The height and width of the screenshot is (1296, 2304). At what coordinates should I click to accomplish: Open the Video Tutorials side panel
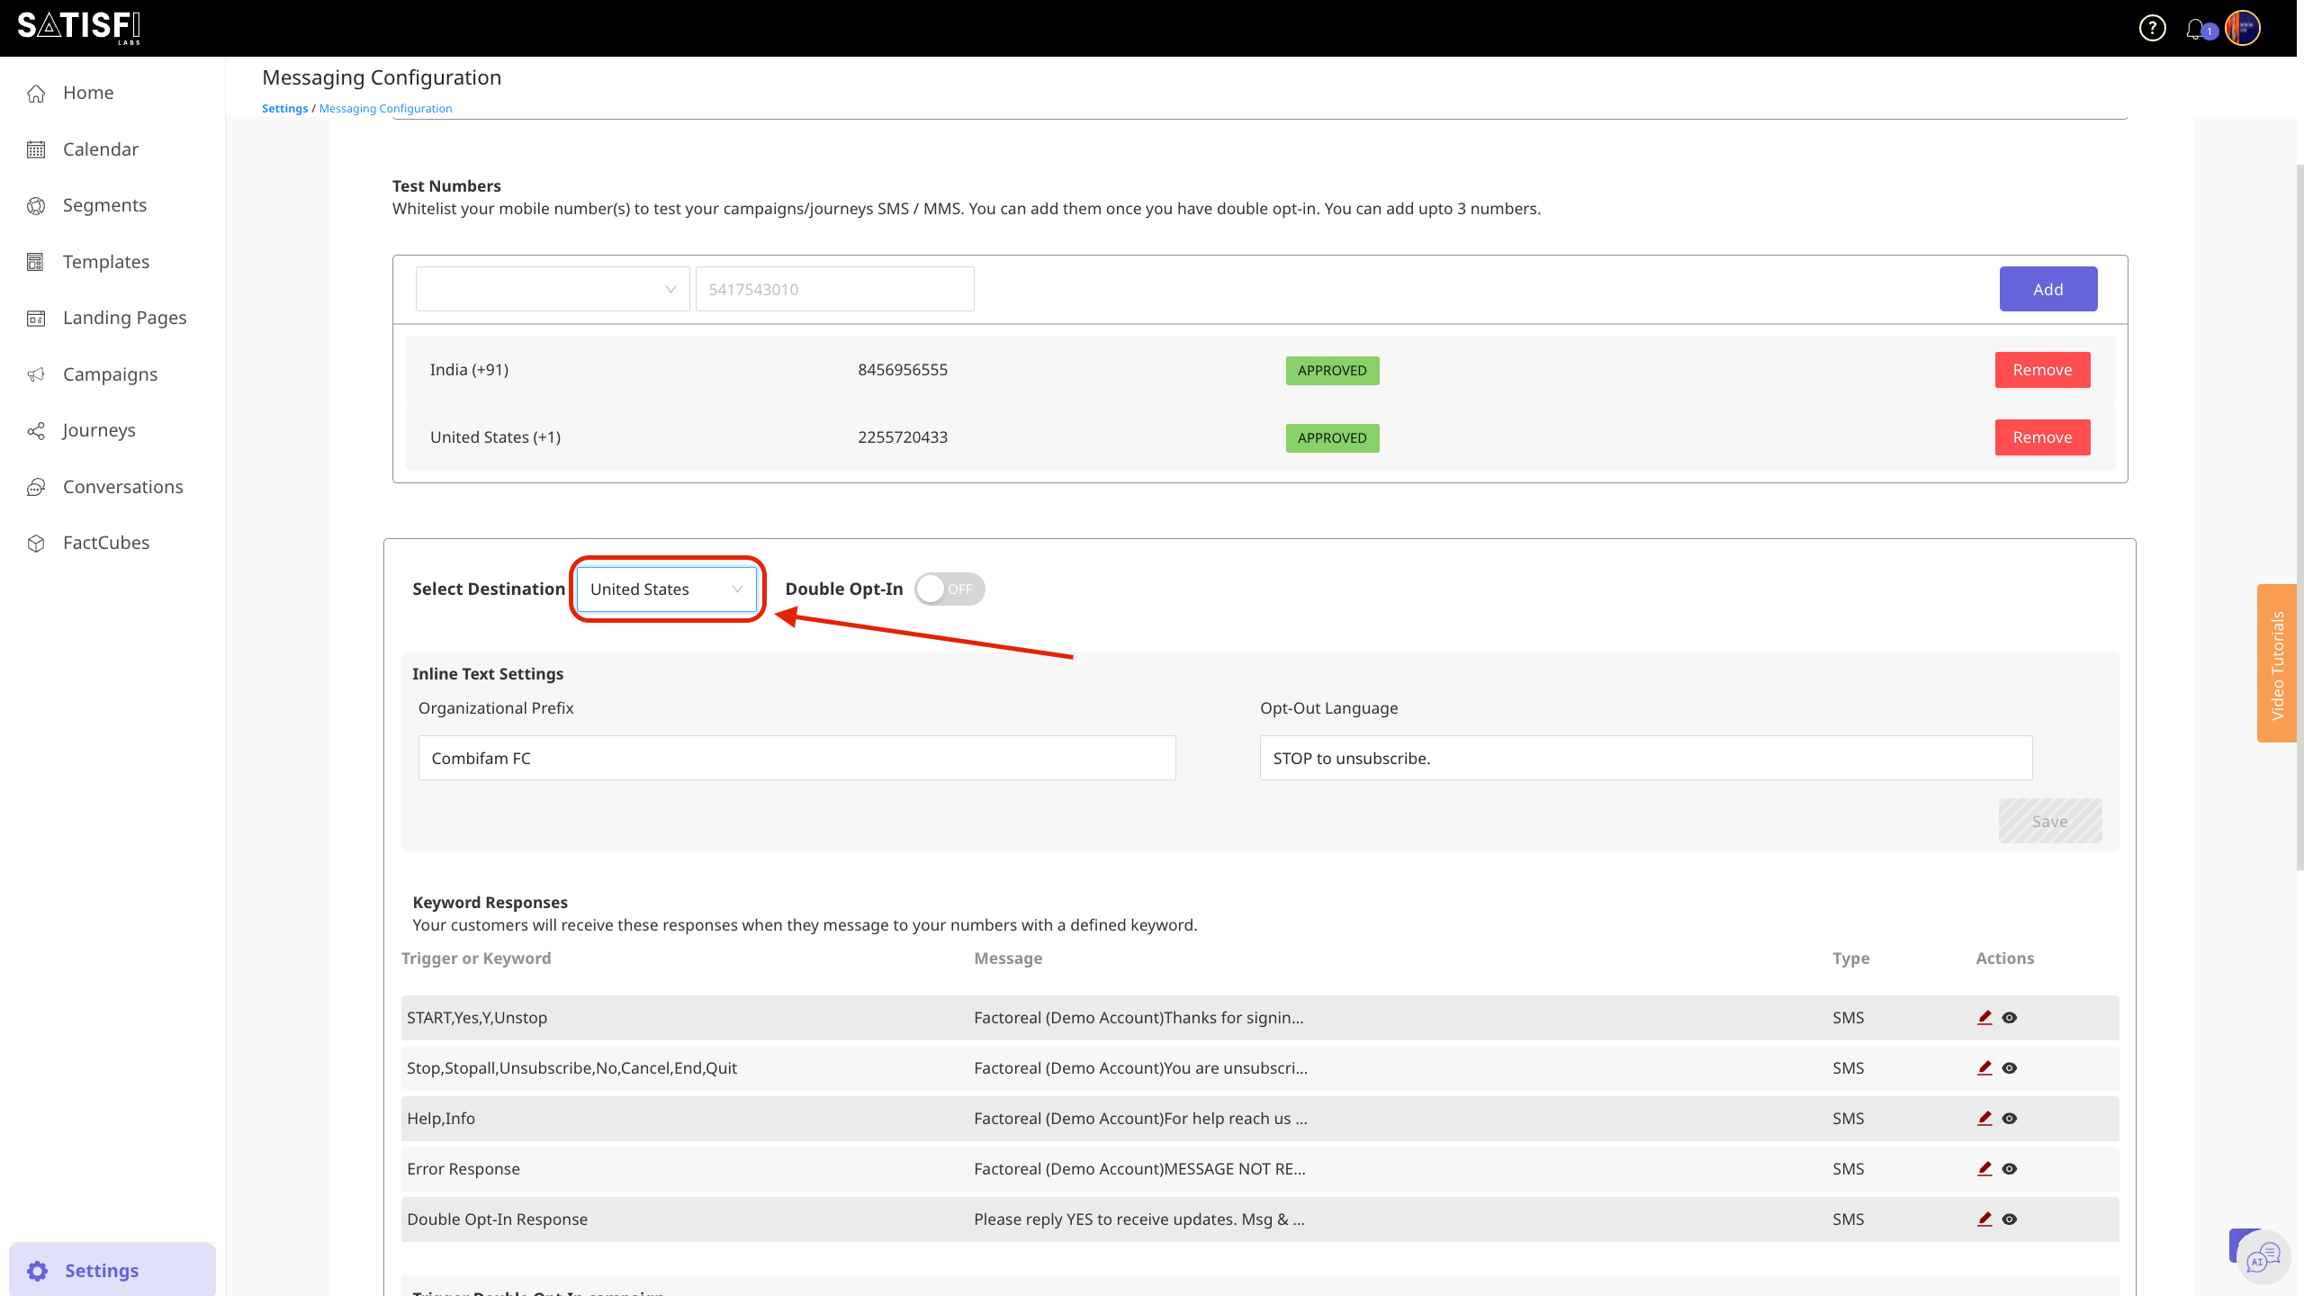click(2277, 664)
